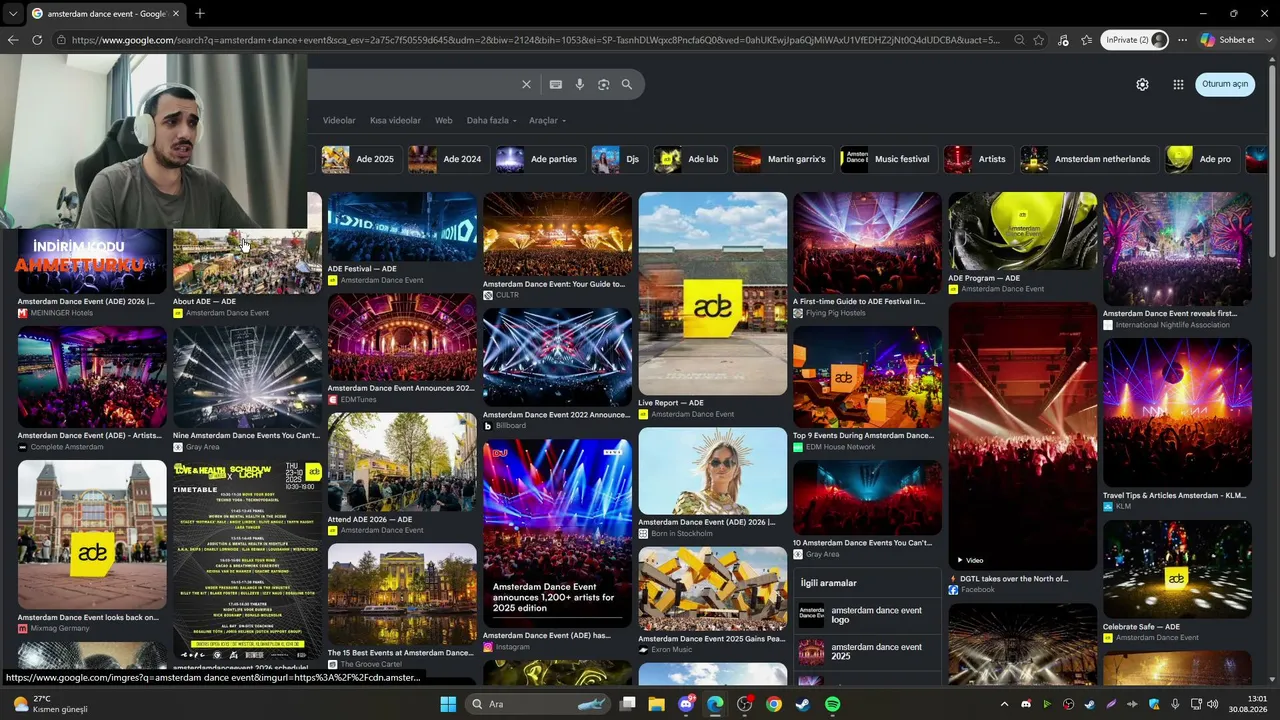
Task: Close the amsterdam dance event tab
Action: tap(176, 14)
